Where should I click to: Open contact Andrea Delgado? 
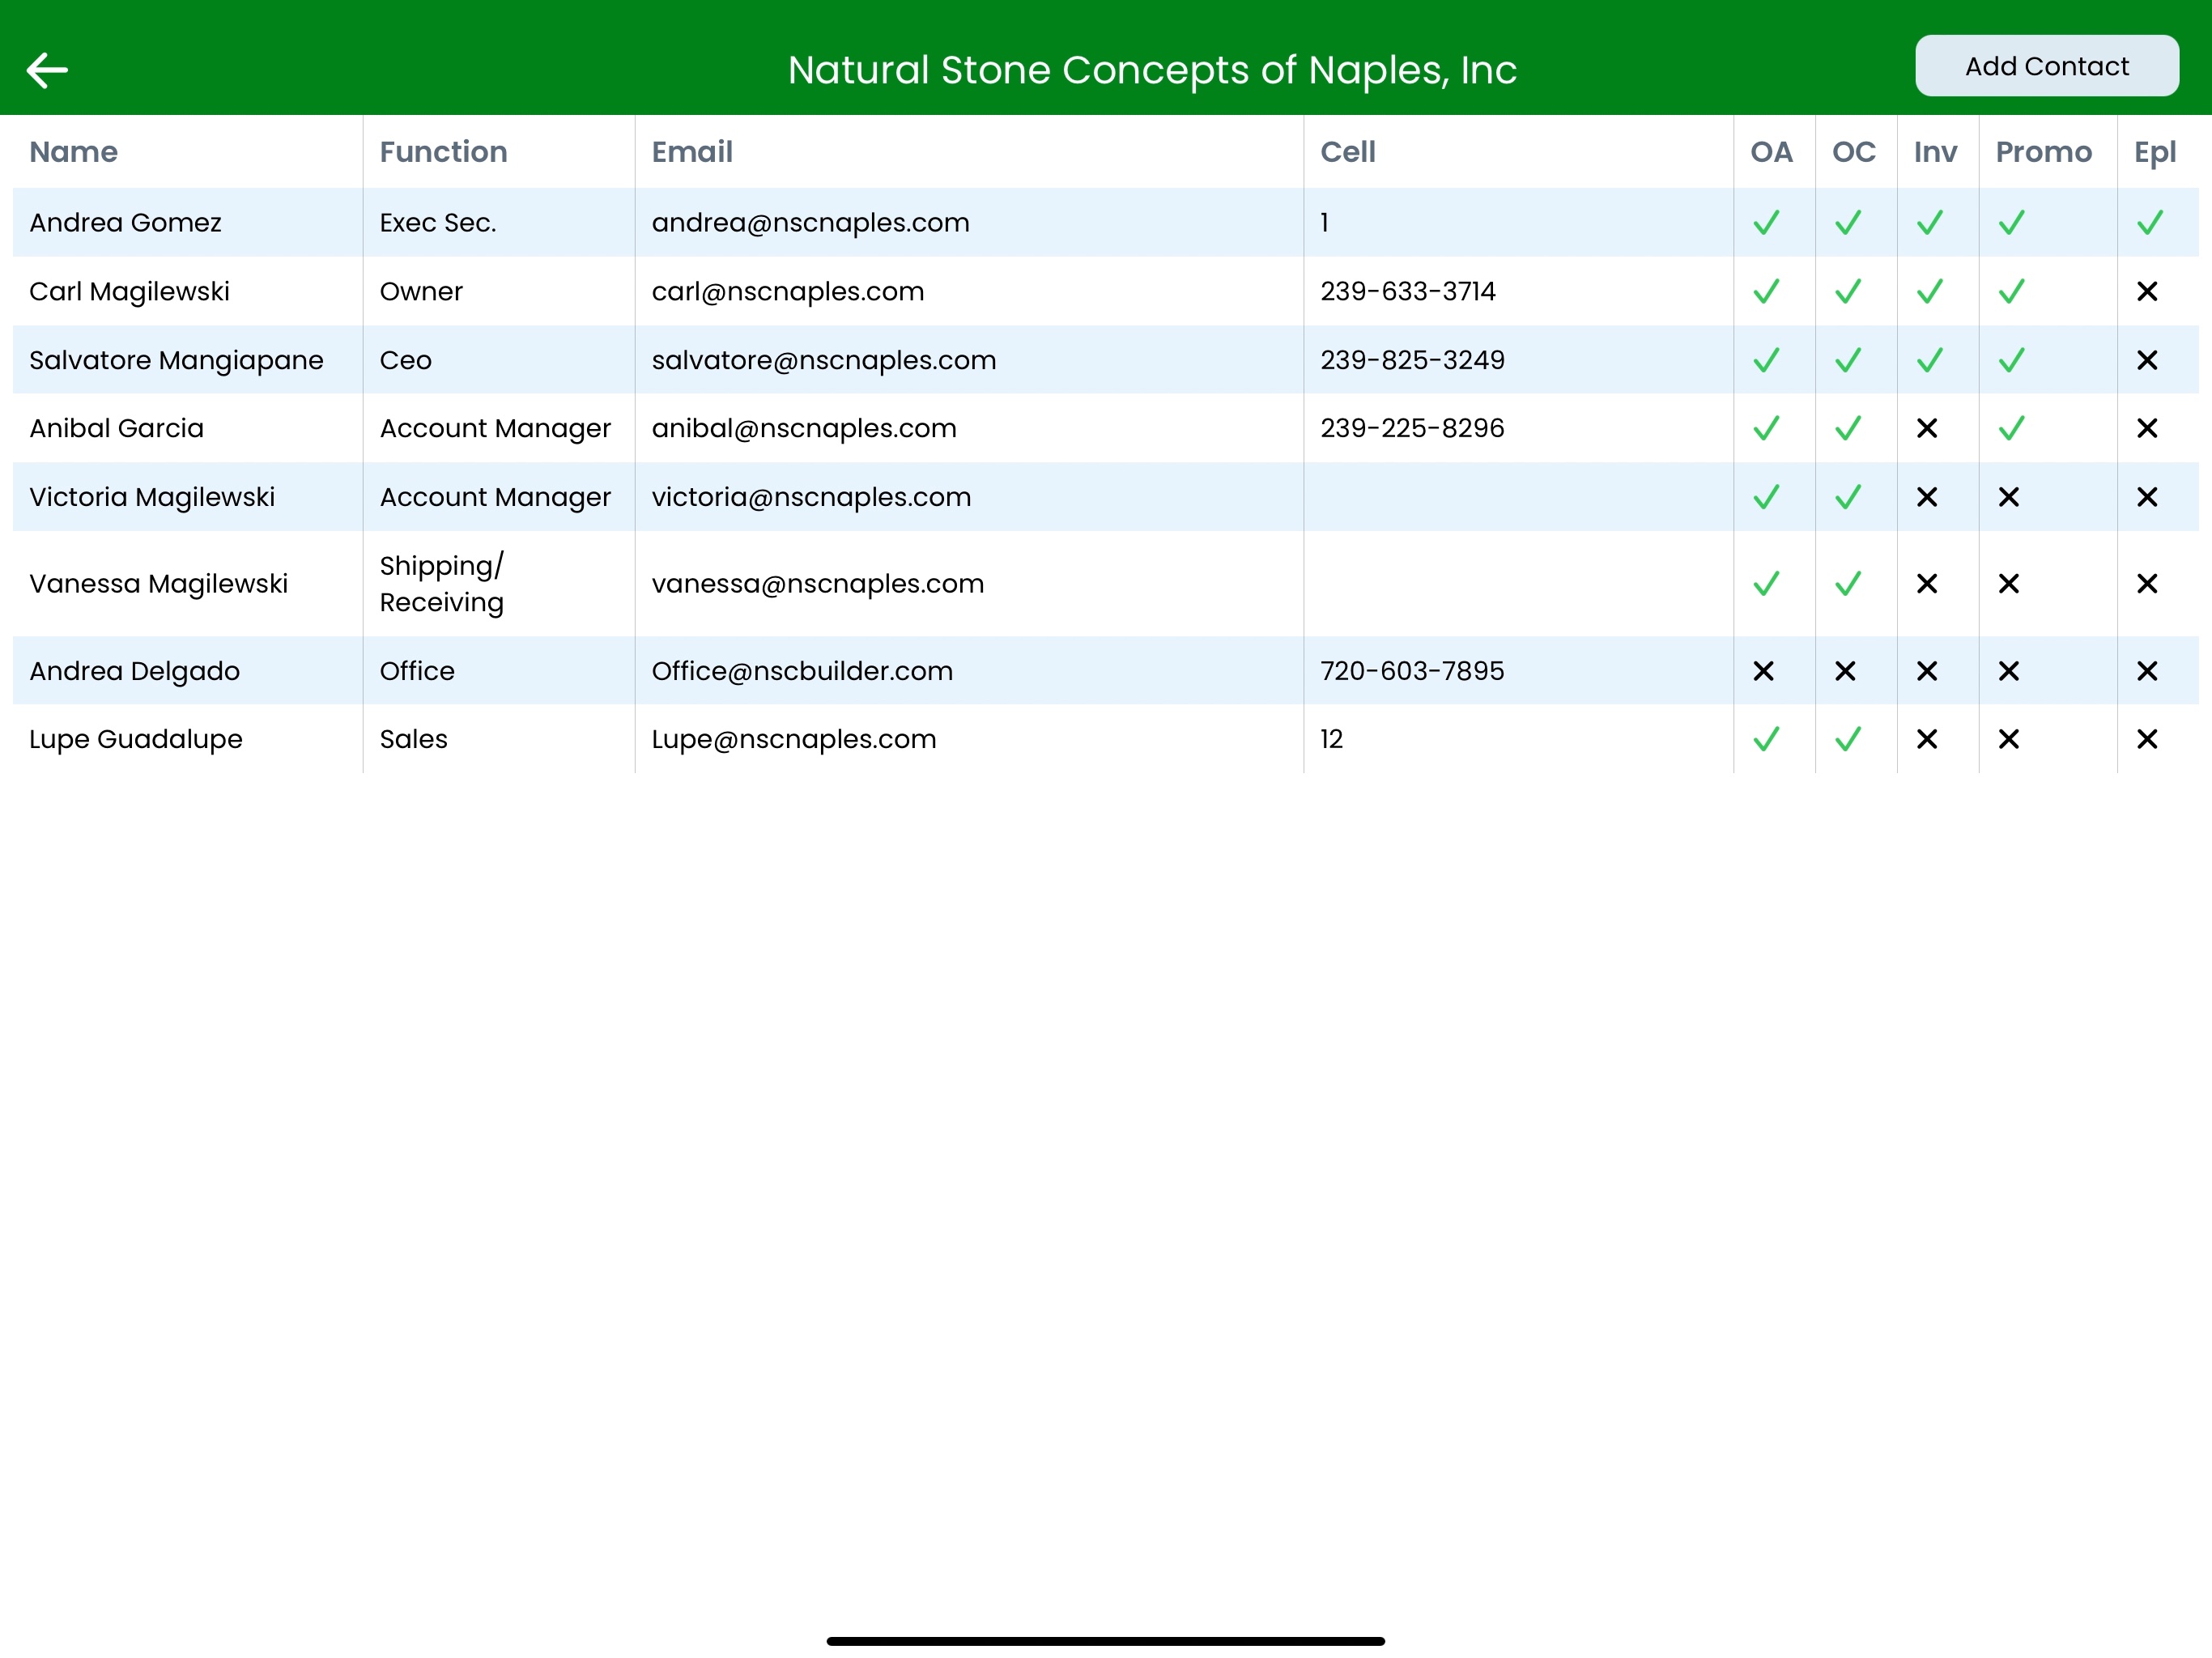134,671
